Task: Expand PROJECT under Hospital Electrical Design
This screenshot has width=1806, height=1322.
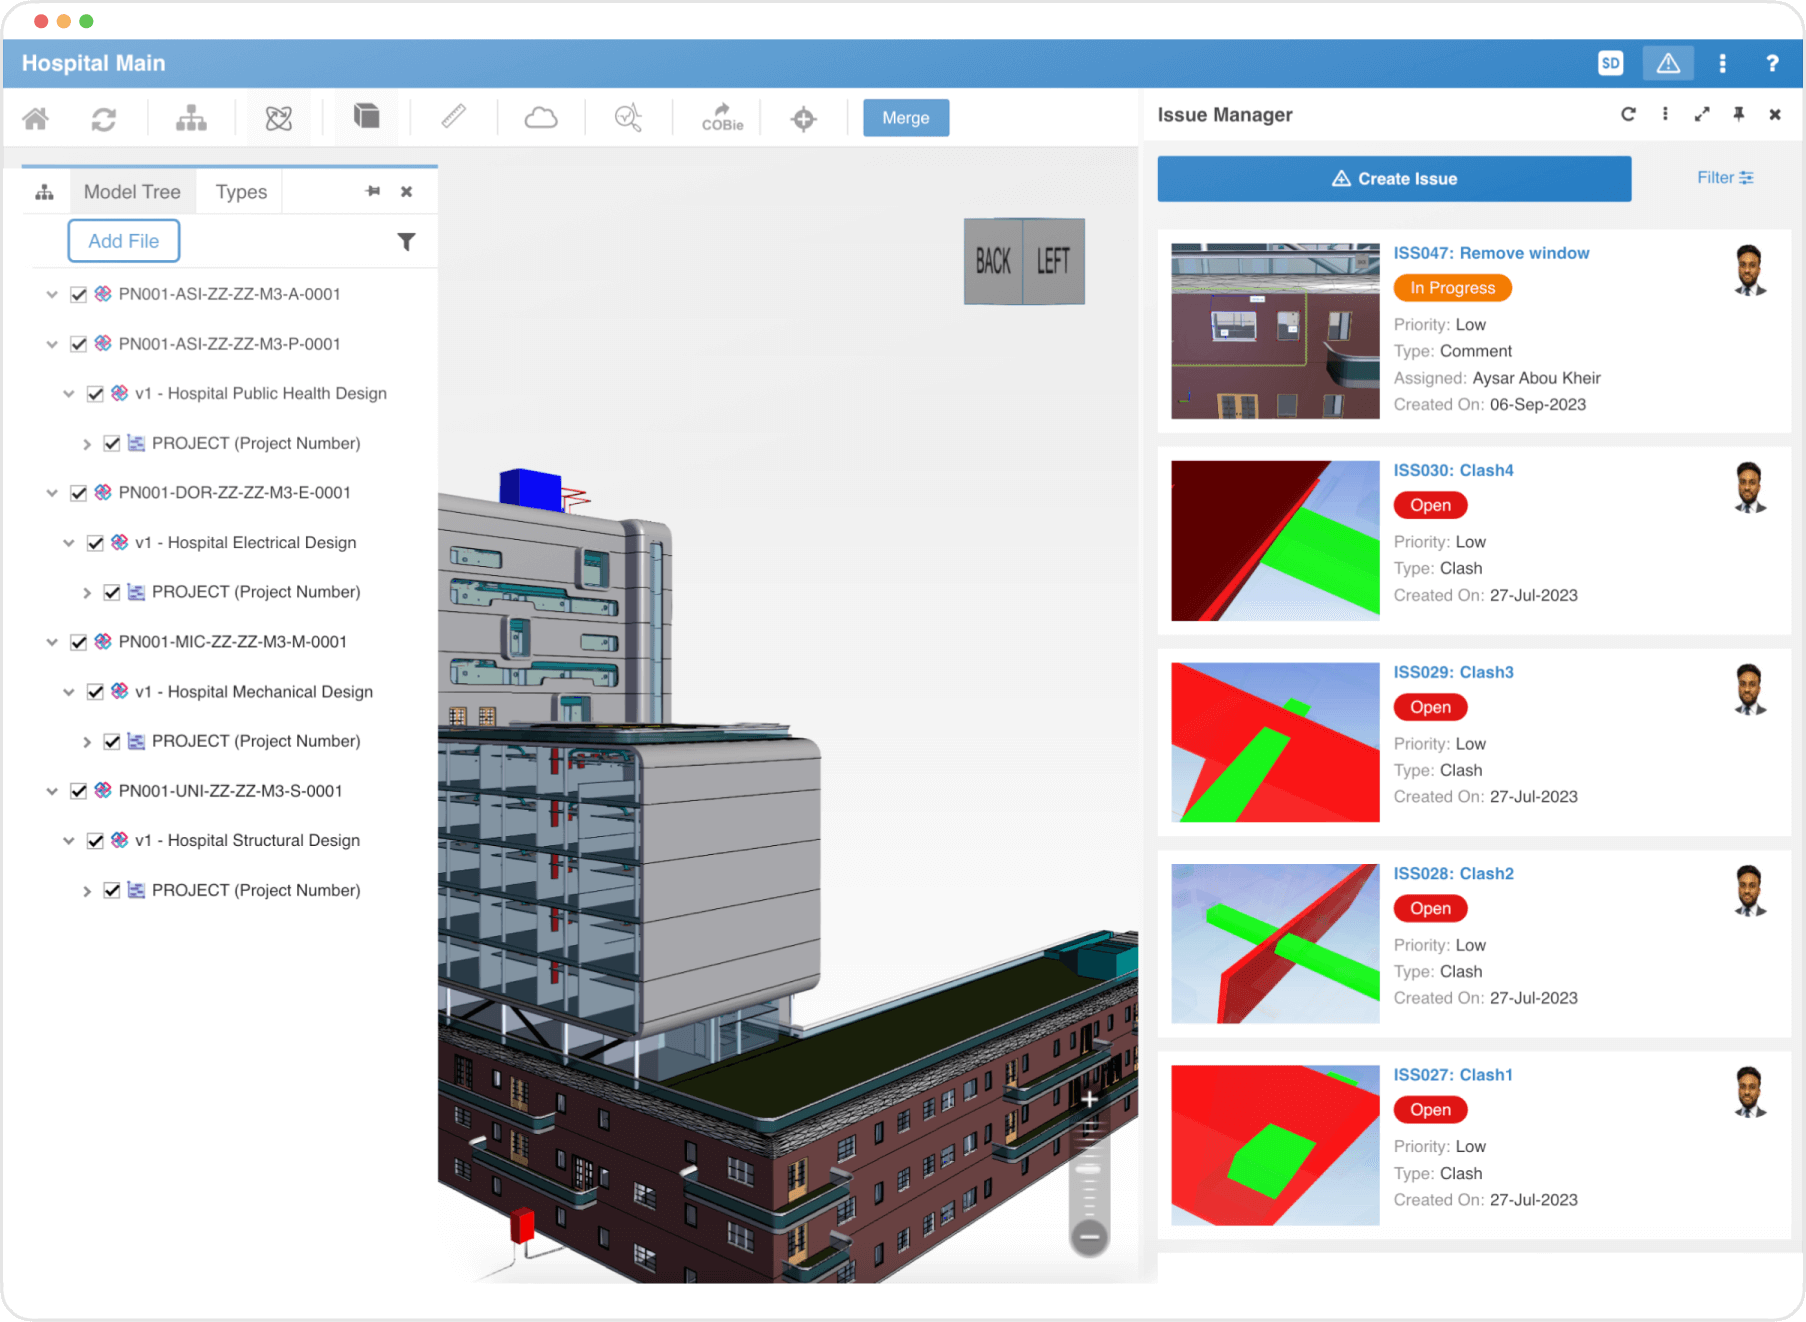Action: click(x=87, y=593)
